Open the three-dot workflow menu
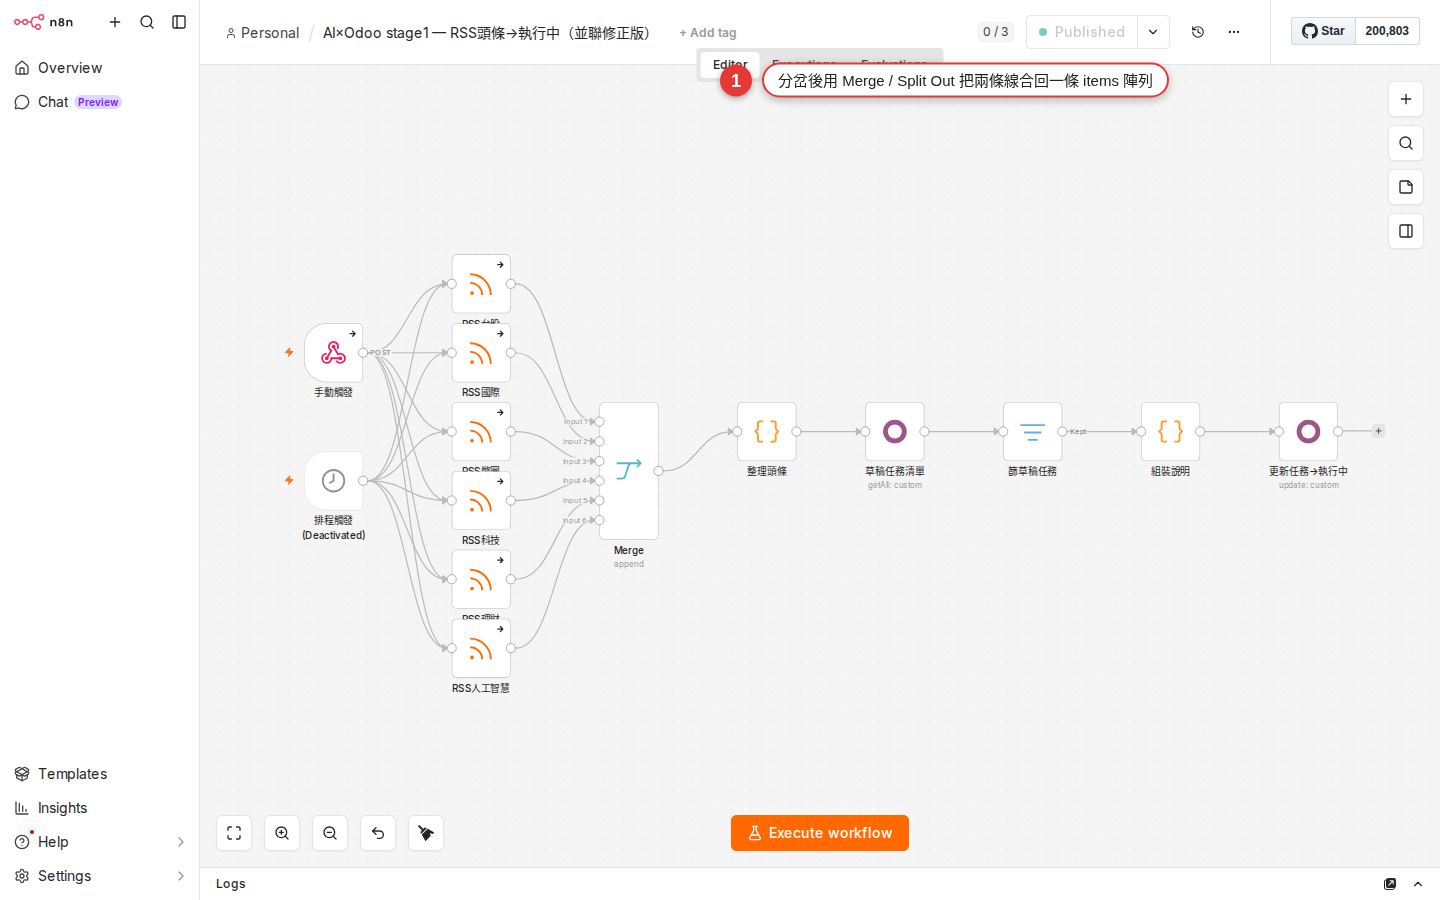 (x=1234, y=32)
